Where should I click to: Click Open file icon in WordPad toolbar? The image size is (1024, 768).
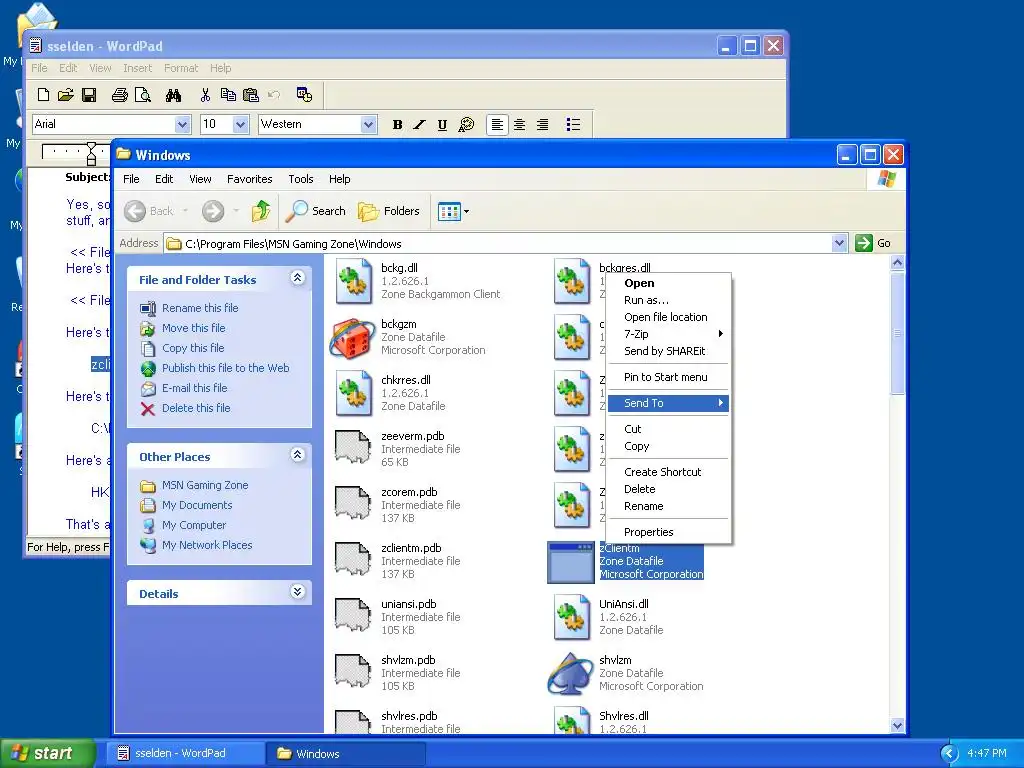tap(65, 95)
